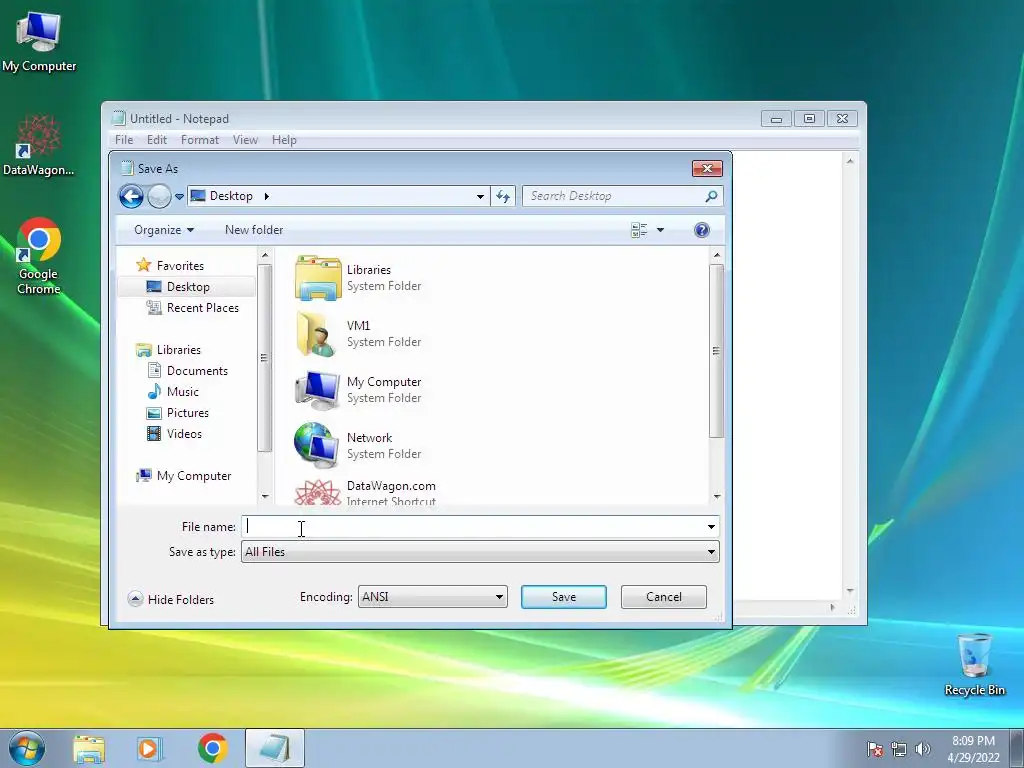Click the blue Help question mark icon
Image resolution: width=1024 pixels, height=768 pixels.
click(x=701, y=230)
